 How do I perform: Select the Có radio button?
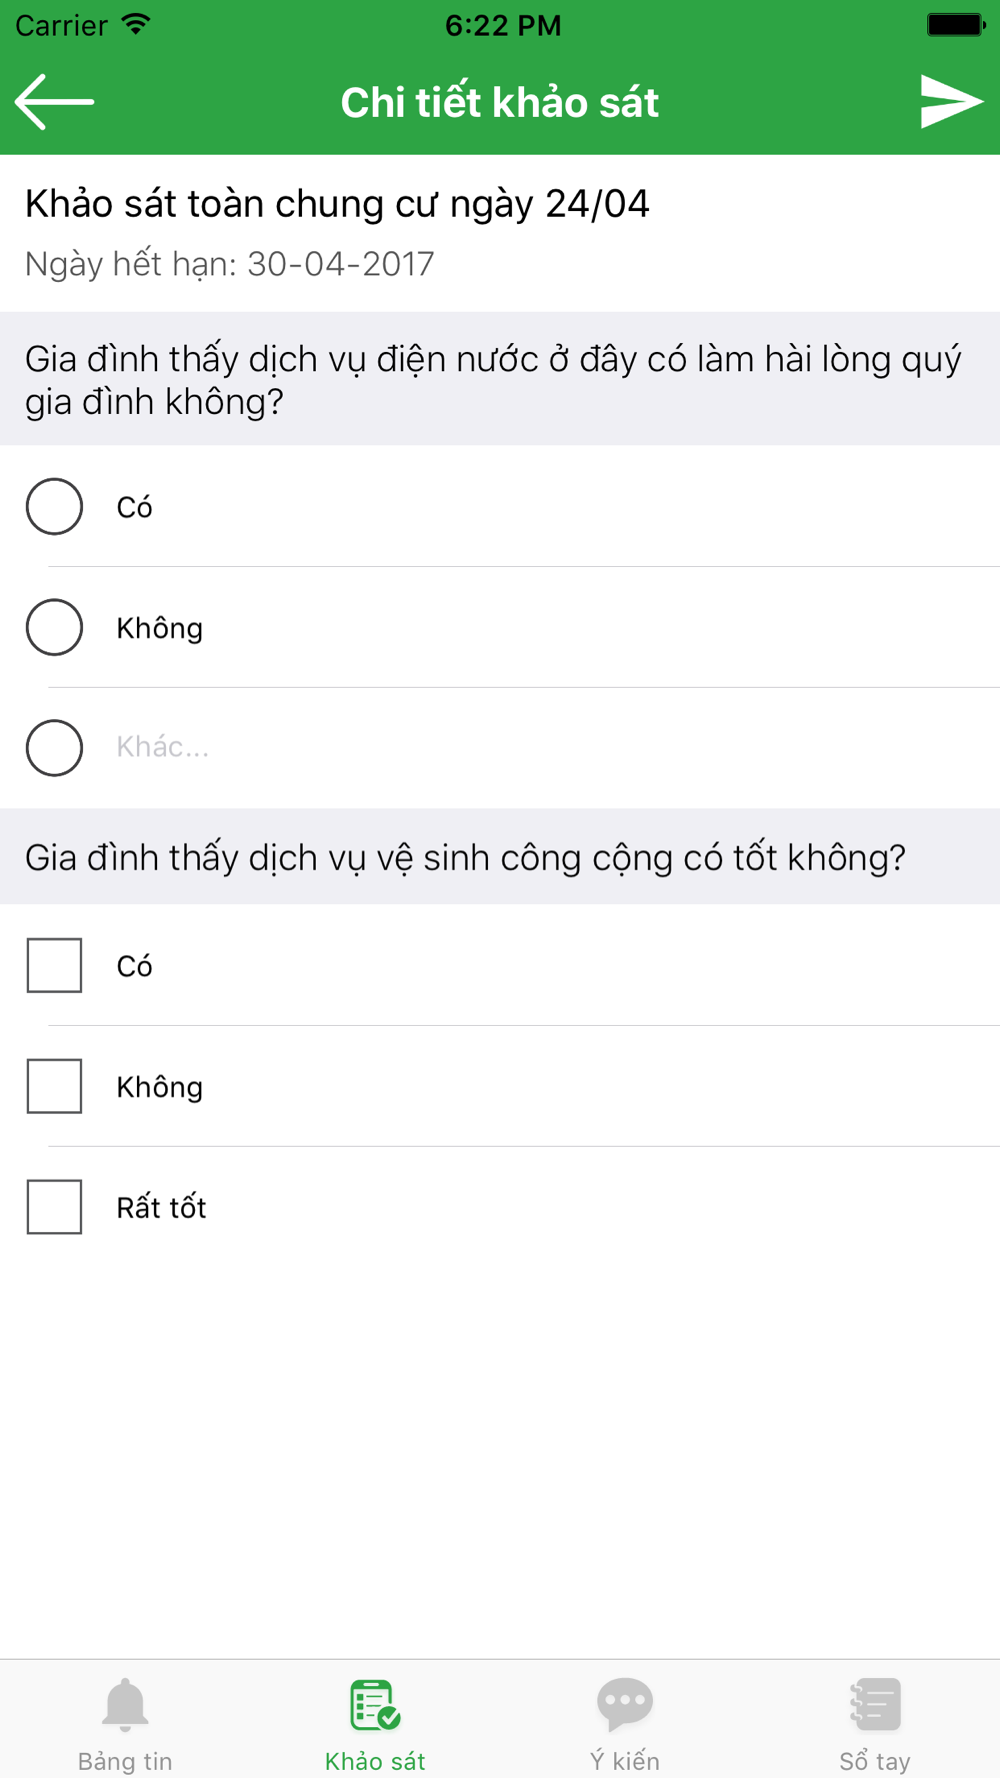(x=54, y=506)
